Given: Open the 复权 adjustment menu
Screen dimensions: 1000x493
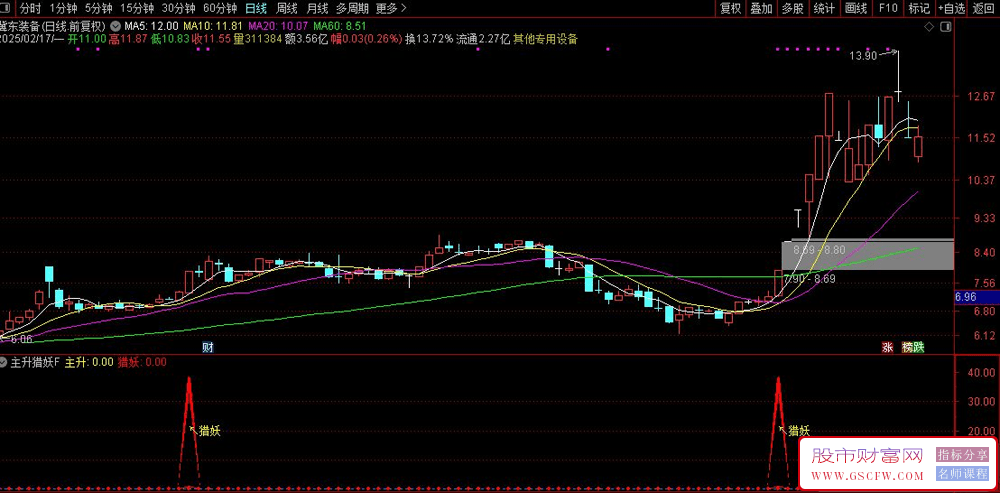Looking at the screenshot, I should click(x=730, y=8).
